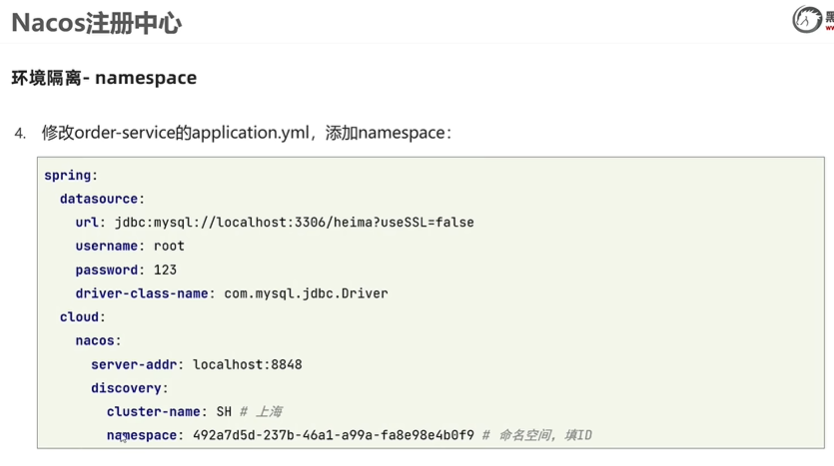Click the "Nacos注册中心" slide title
The height and width of the screenshot is (466, 834).
[x=96, y=22]
